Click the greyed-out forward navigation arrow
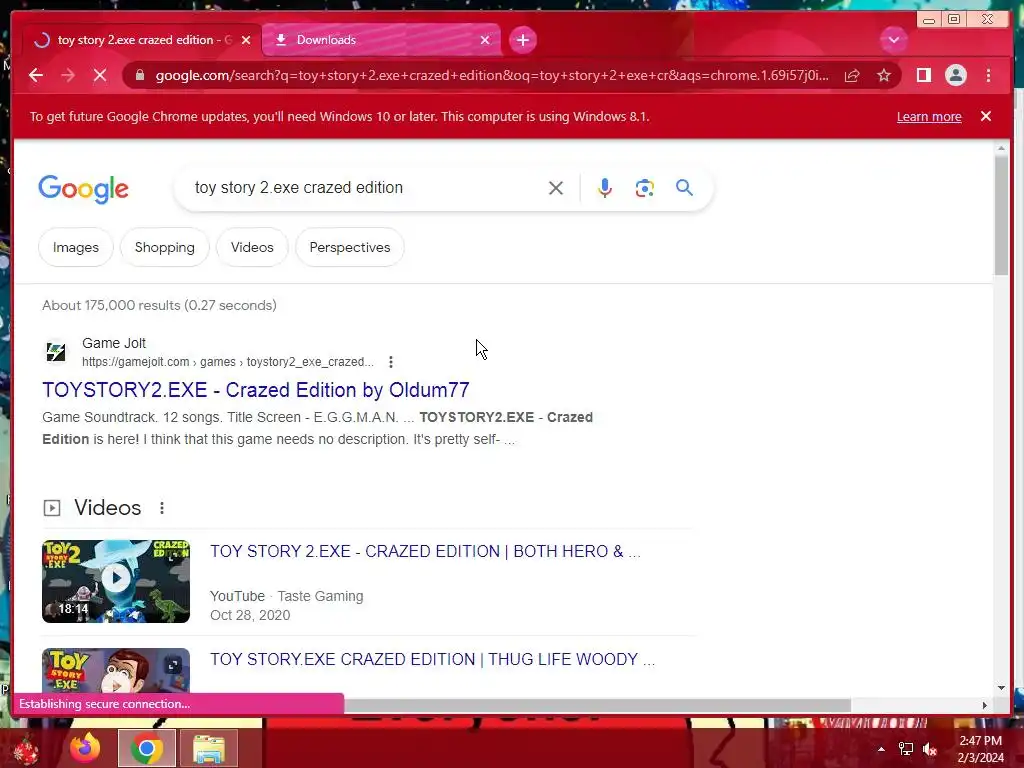This screenshot has width=1024, height=768. 68,76
